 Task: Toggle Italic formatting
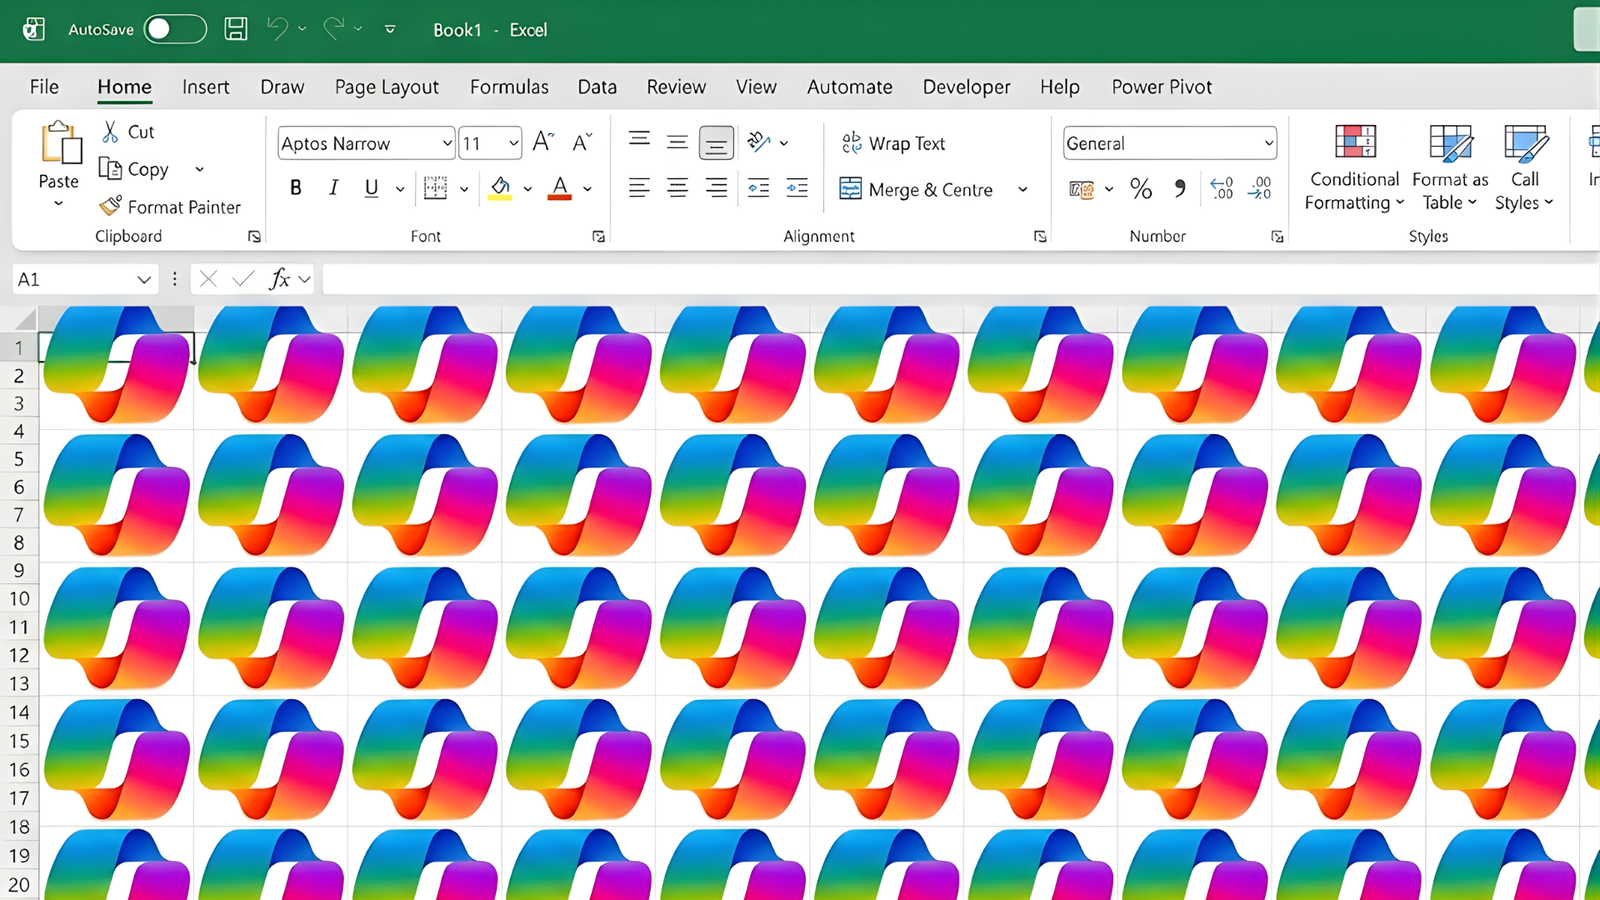334,188
